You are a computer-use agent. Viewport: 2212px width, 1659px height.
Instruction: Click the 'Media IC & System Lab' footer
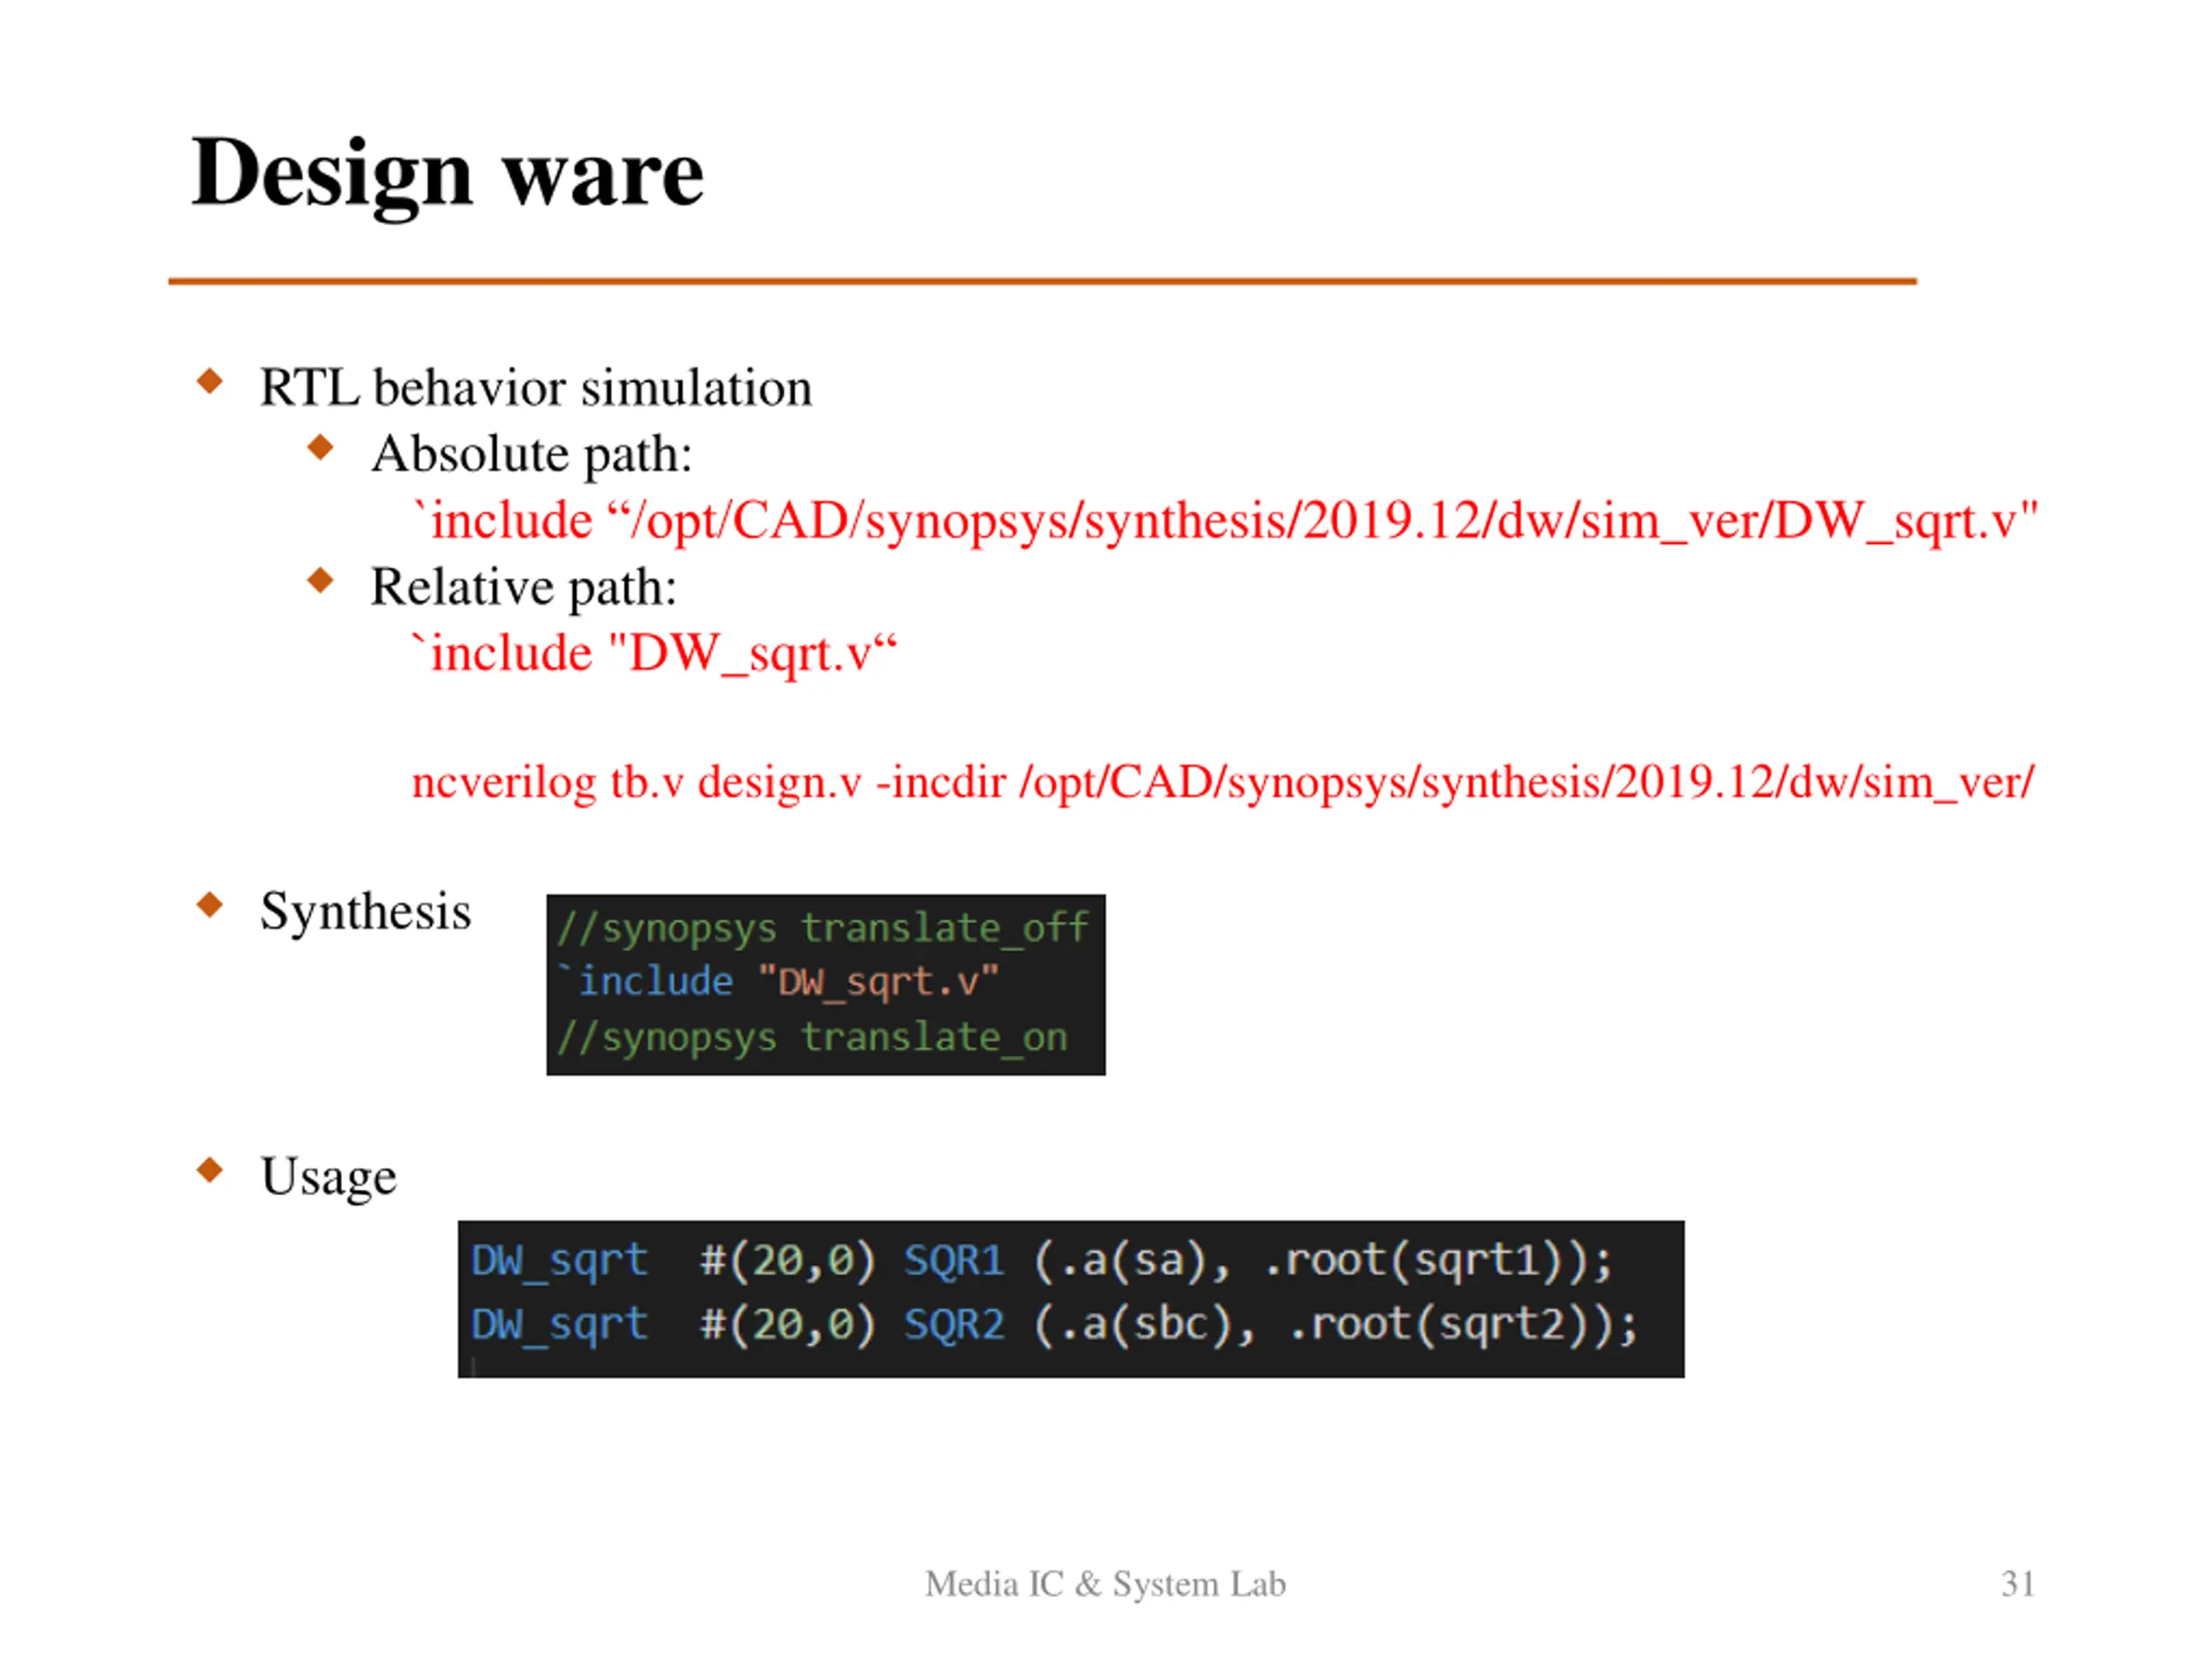(1105, 1585)
